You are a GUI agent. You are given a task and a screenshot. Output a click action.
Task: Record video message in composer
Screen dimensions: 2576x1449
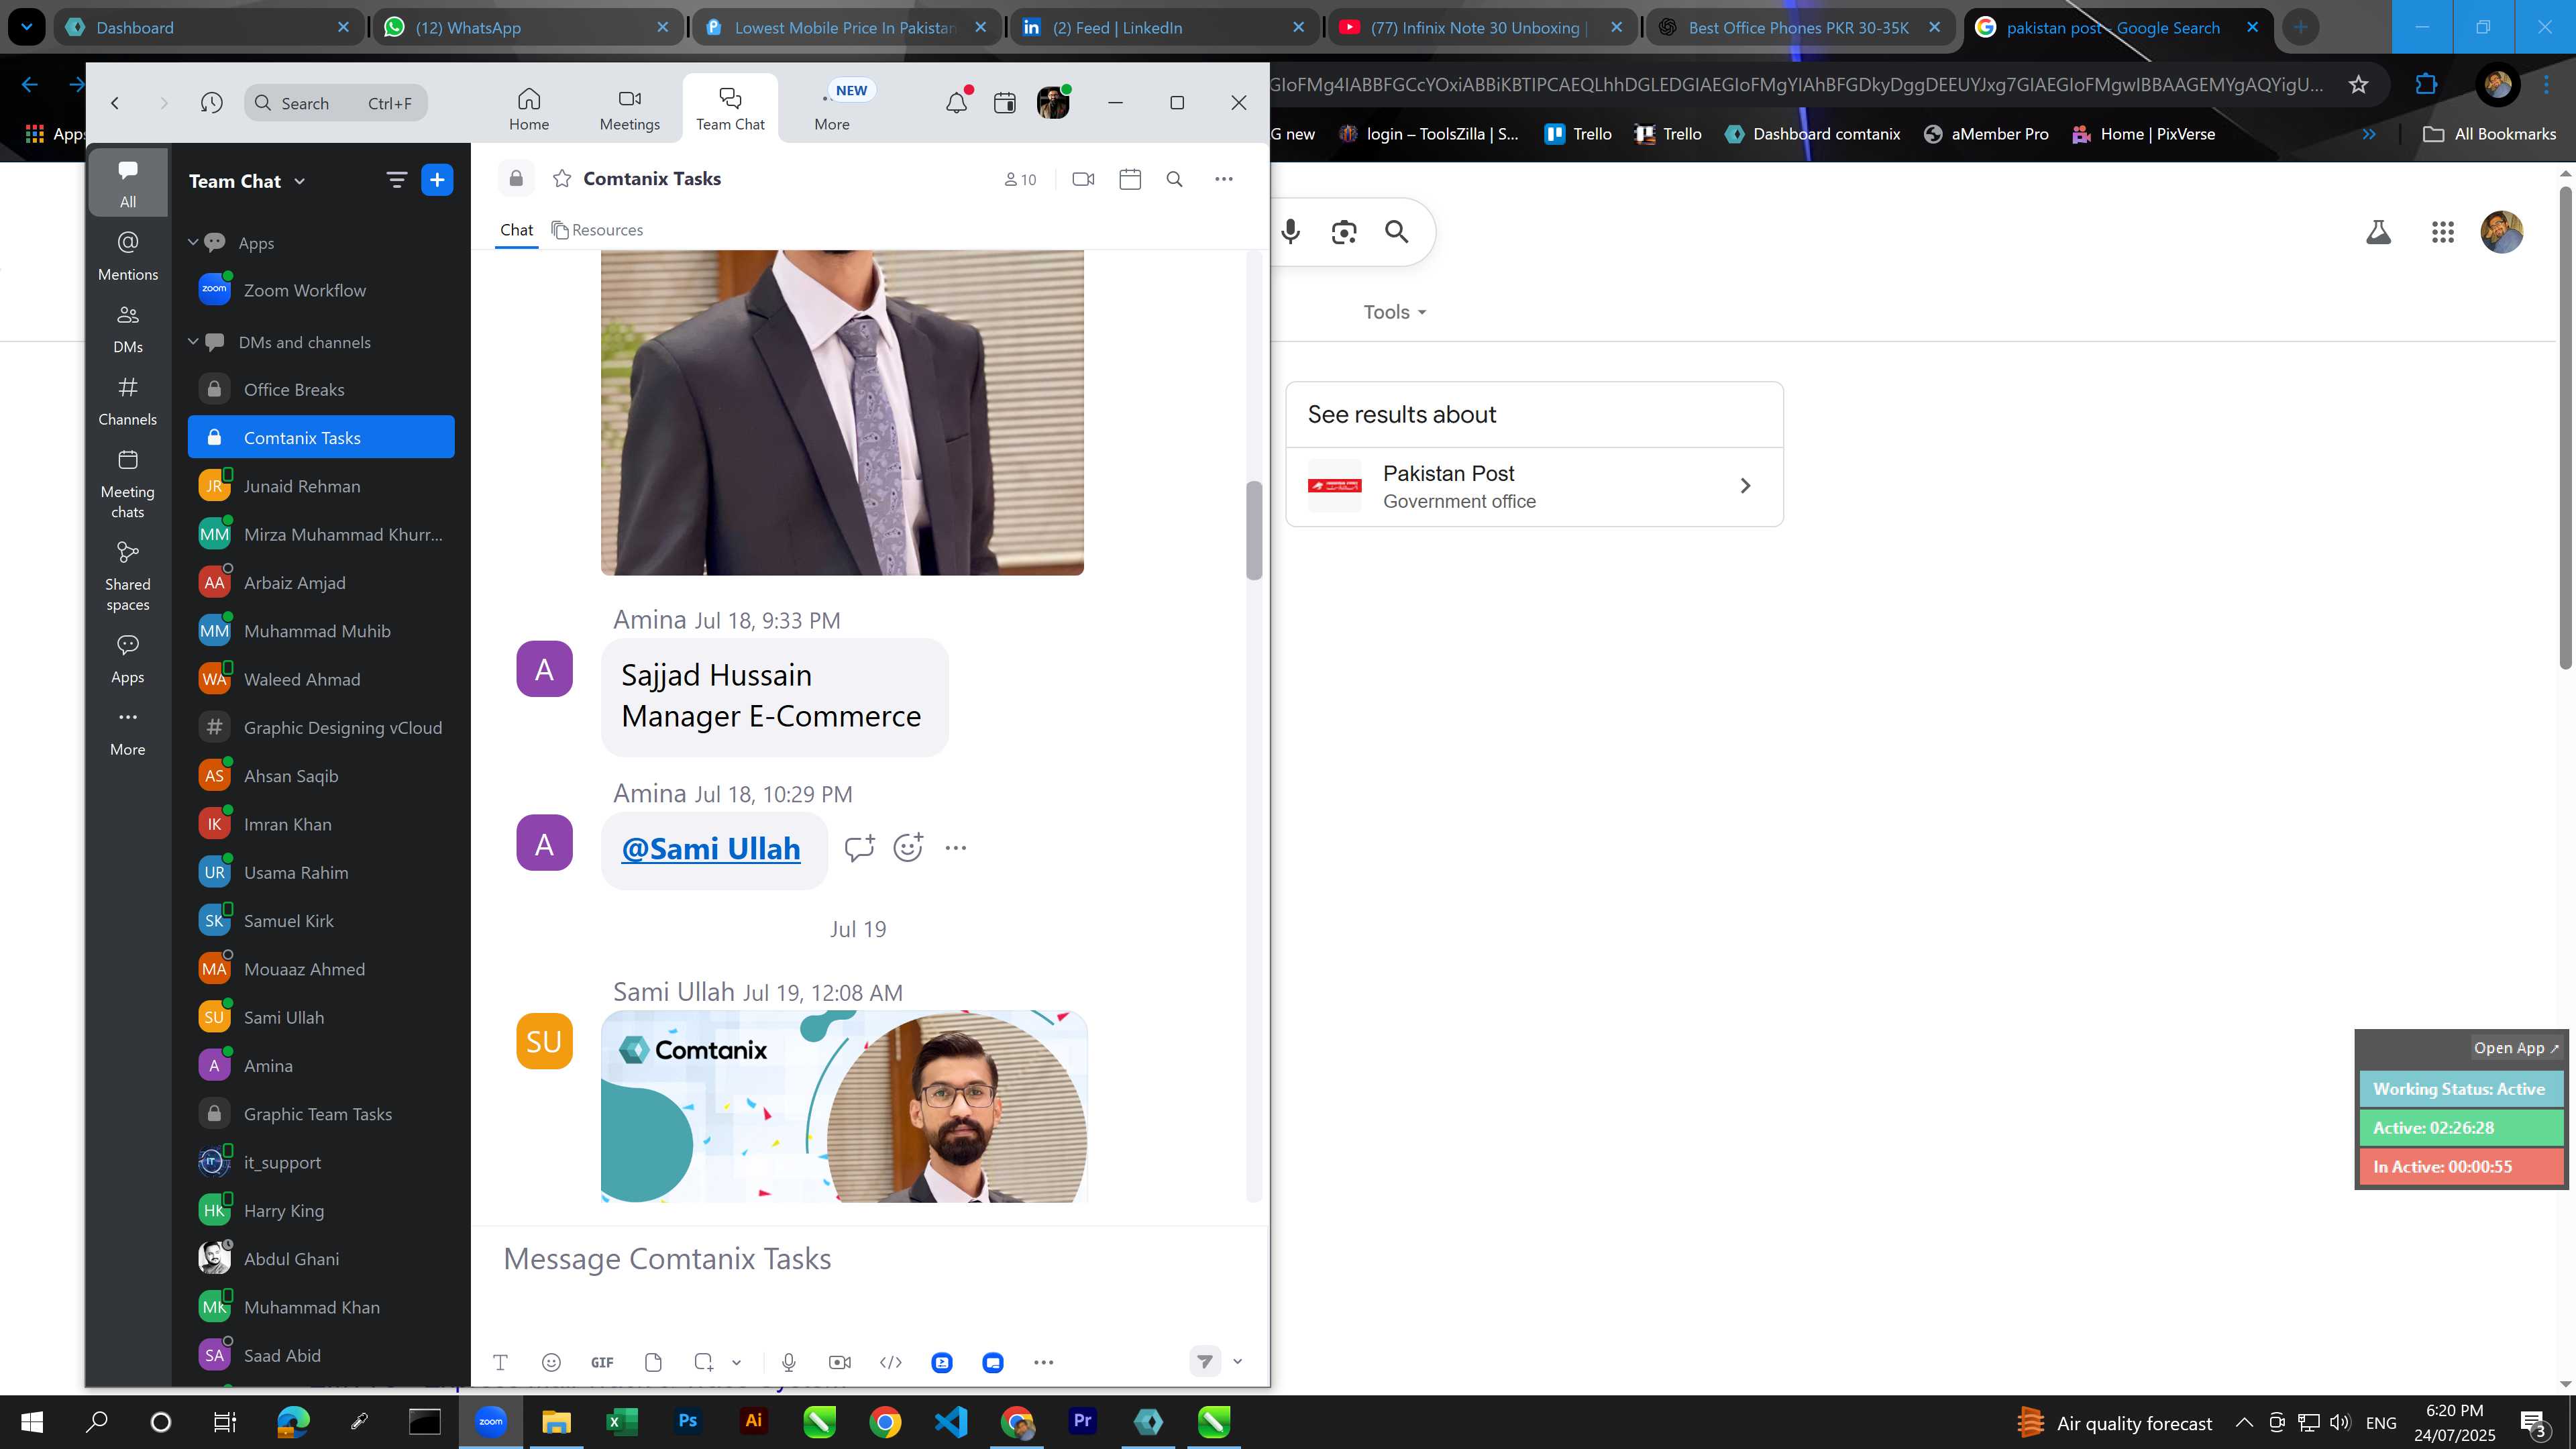840,1362
